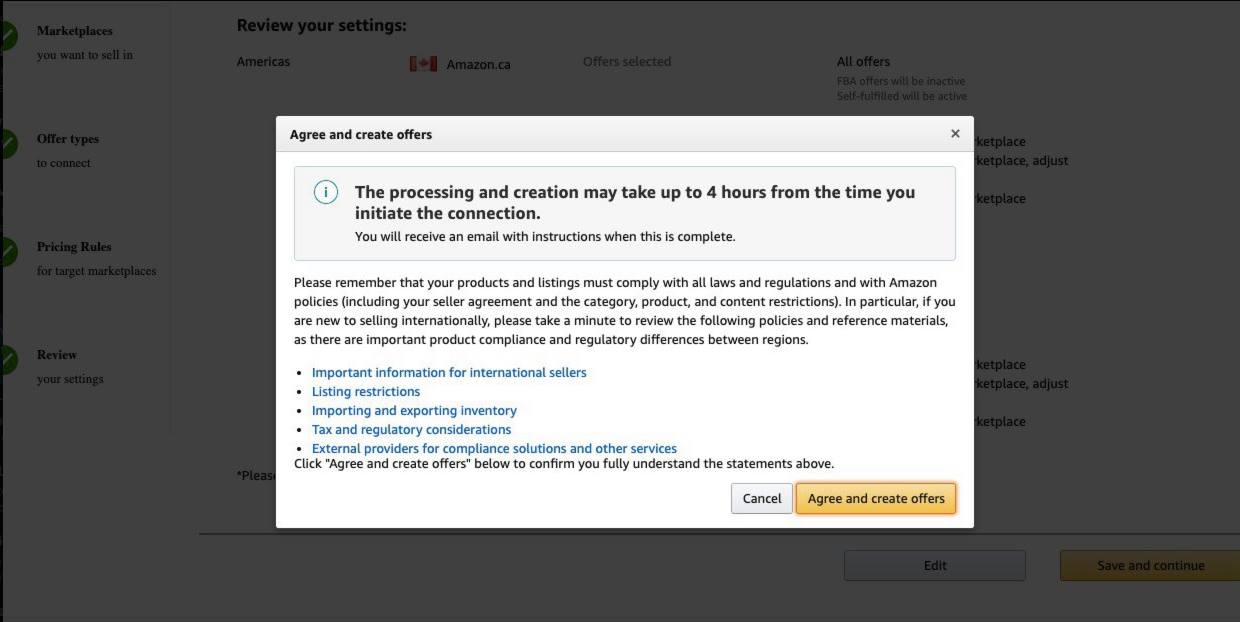1240x622 pixels.
Task: Click the Canadian flag icon beside Amazon.ca
Action: pyautogui.click(x=424, y=62)
